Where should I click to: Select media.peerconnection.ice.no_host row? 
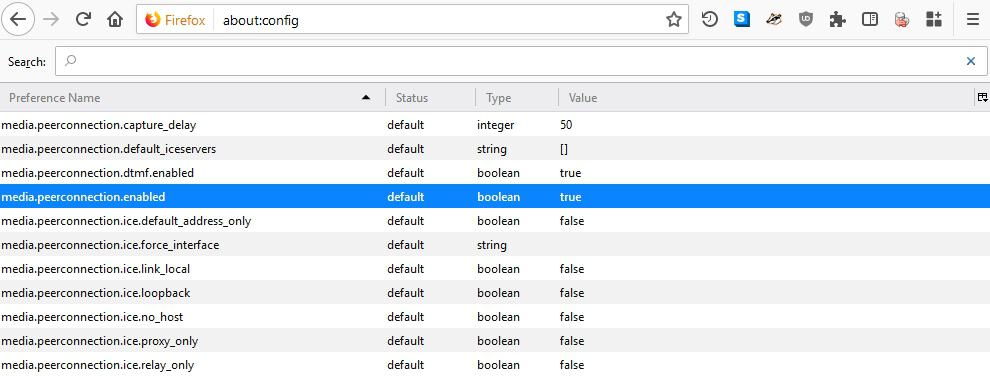coord(495,317)
